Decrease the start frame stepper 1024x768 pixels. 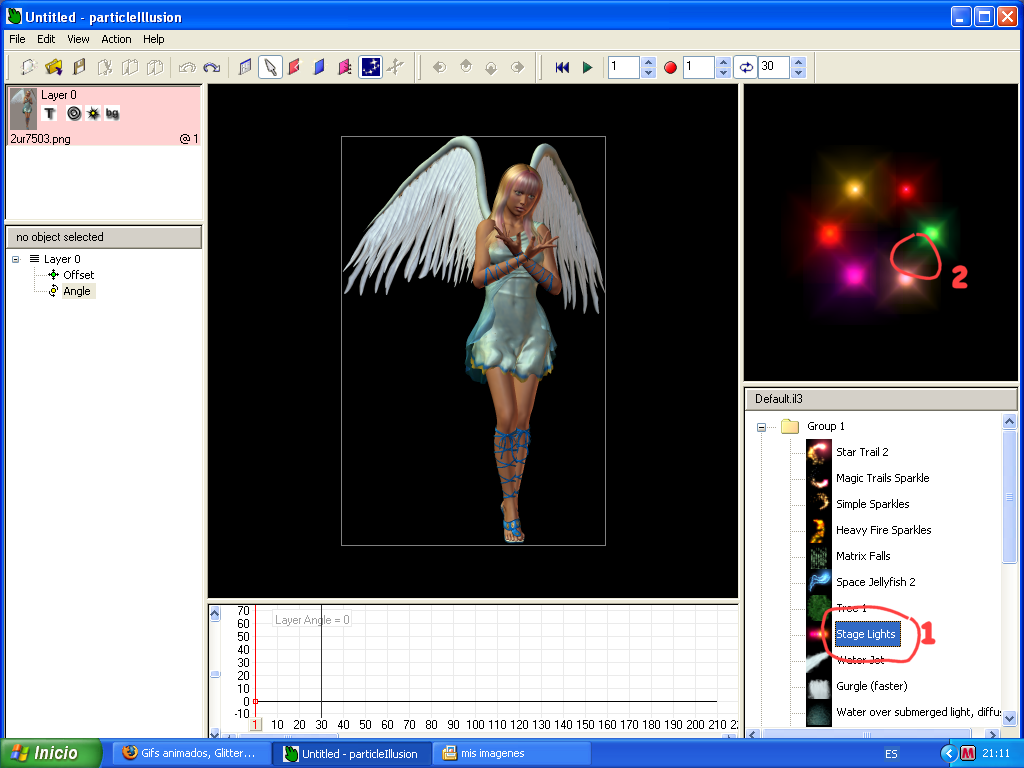724,72
